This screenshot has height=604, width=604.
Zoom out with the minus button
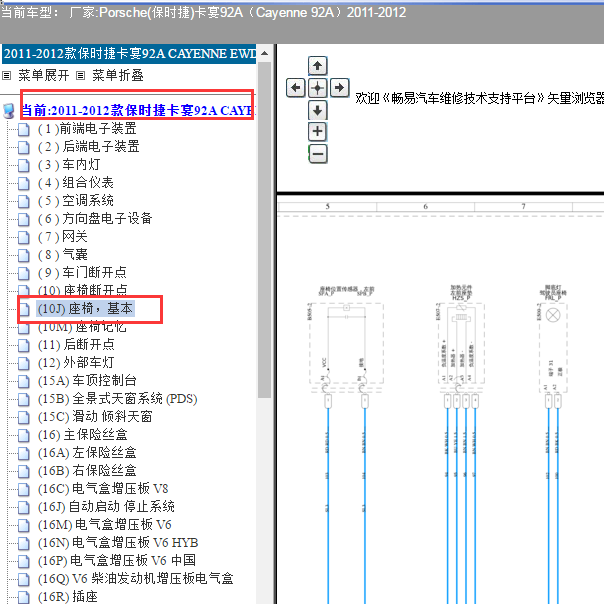pyautogui.click(x=318, y=154)
